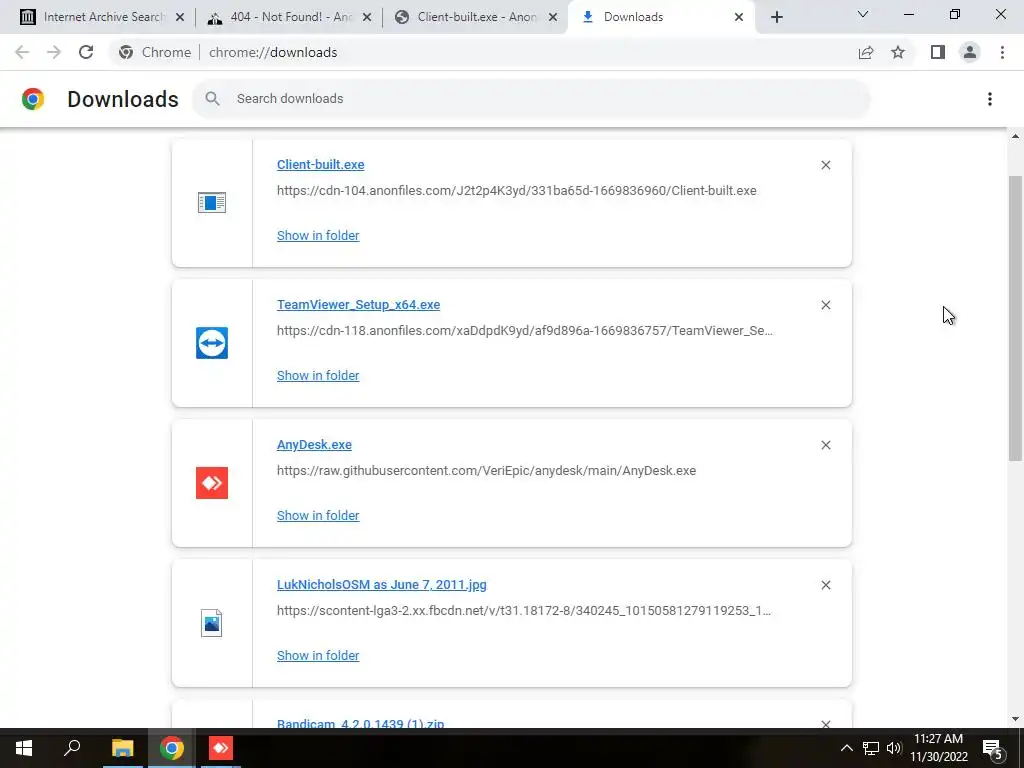Click the red AnyDesk file icon

(x=212, y=483)
